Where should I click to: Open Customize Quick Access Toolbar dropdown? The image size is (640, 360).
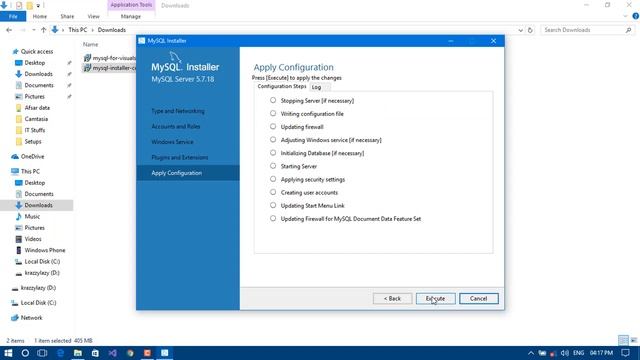38,6
